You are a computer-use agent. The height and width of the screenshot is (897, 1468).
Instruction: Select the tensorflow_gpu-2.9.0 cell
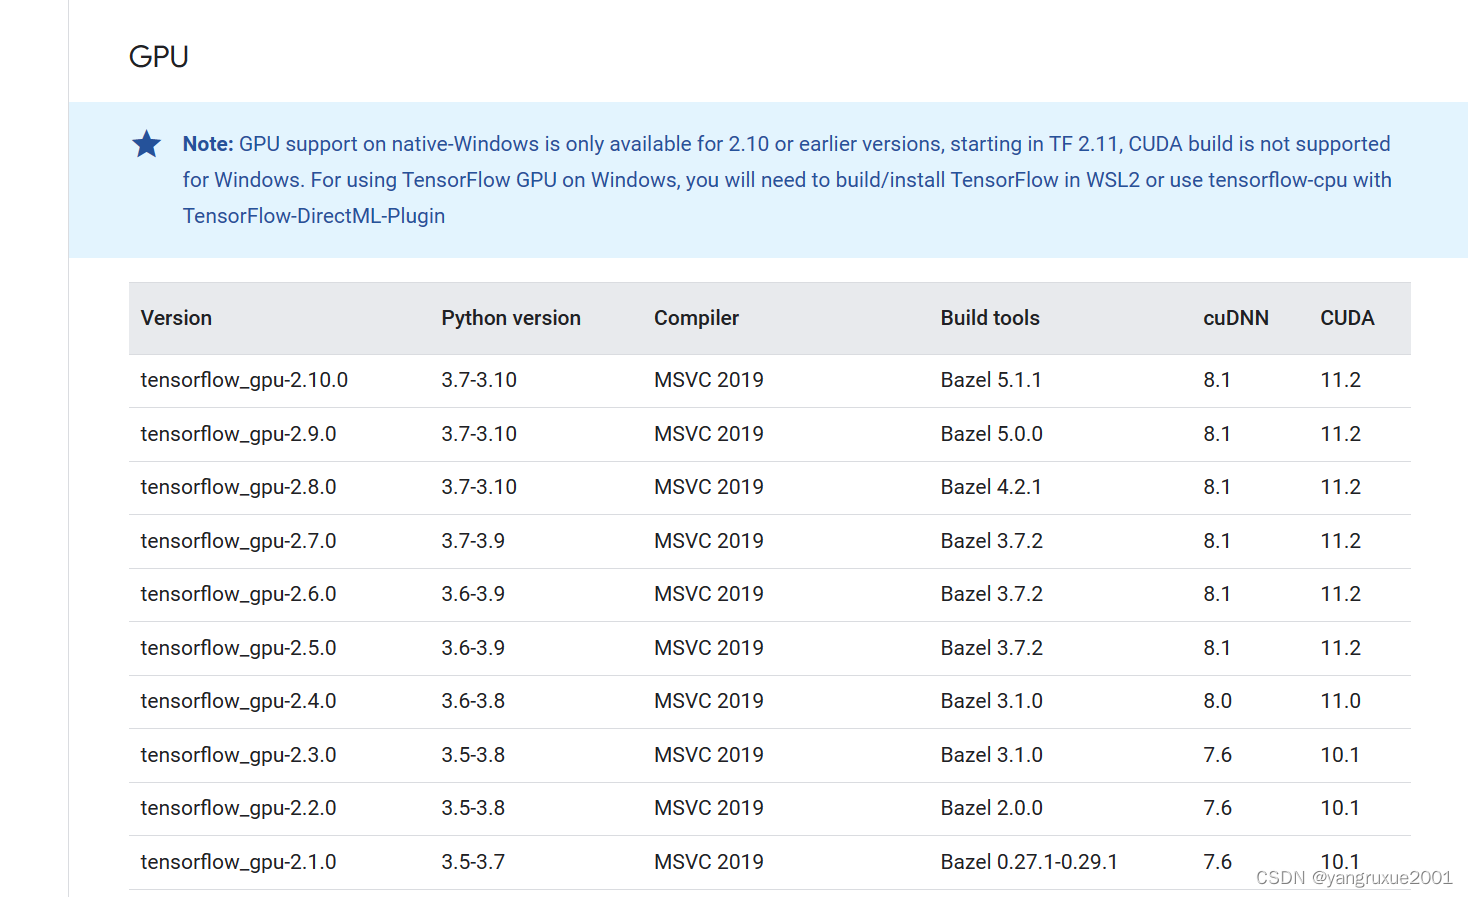(x=238, y=435)
